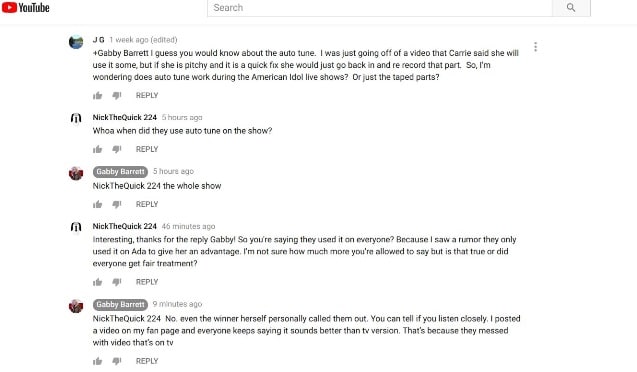Open three-dot menu on J G's comment

pyautogui.click(x=535, y=47)
